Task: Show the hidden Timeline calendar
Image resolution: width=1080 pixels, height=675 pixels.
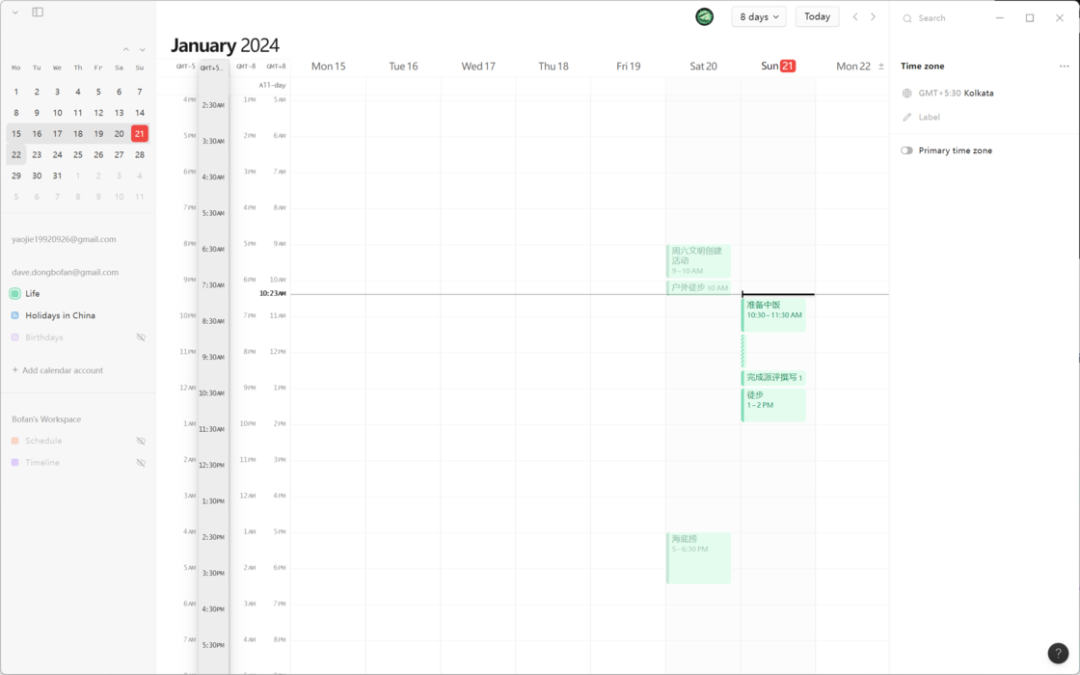Action: (141, 463)
